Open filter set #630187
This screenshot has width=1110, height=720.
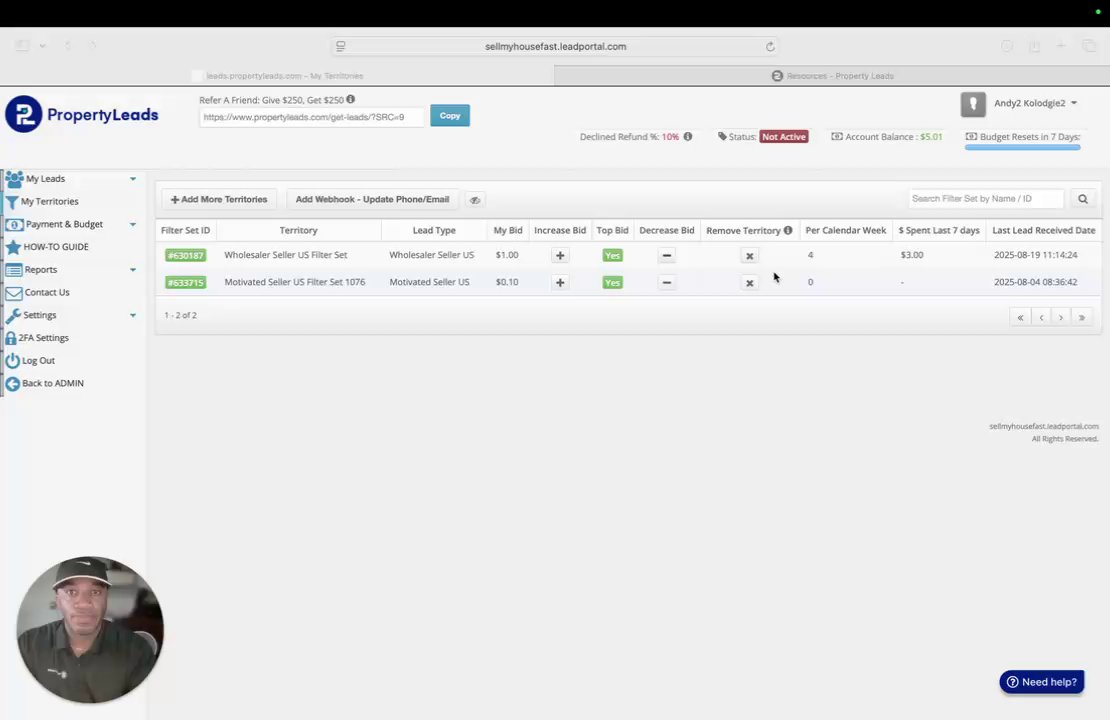click(x=185, y=256)
